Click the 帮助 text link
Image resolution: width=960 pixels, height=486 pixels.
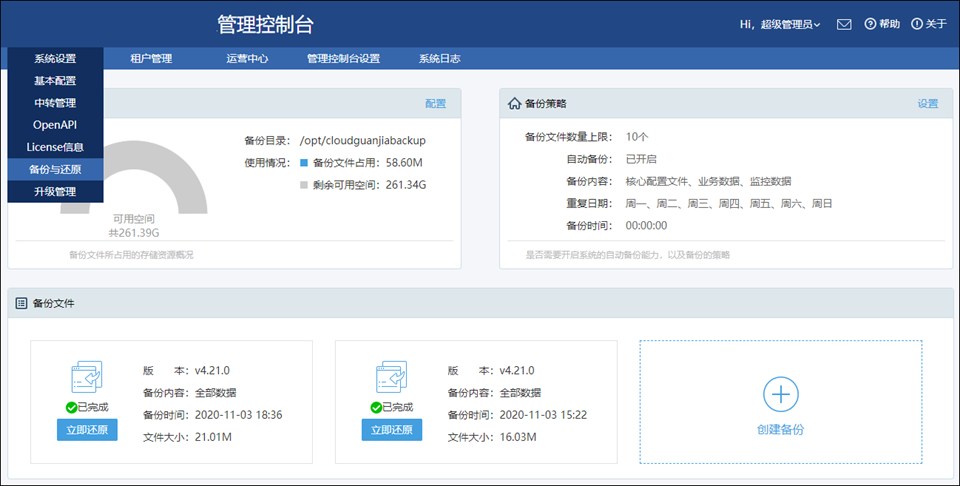890,24
